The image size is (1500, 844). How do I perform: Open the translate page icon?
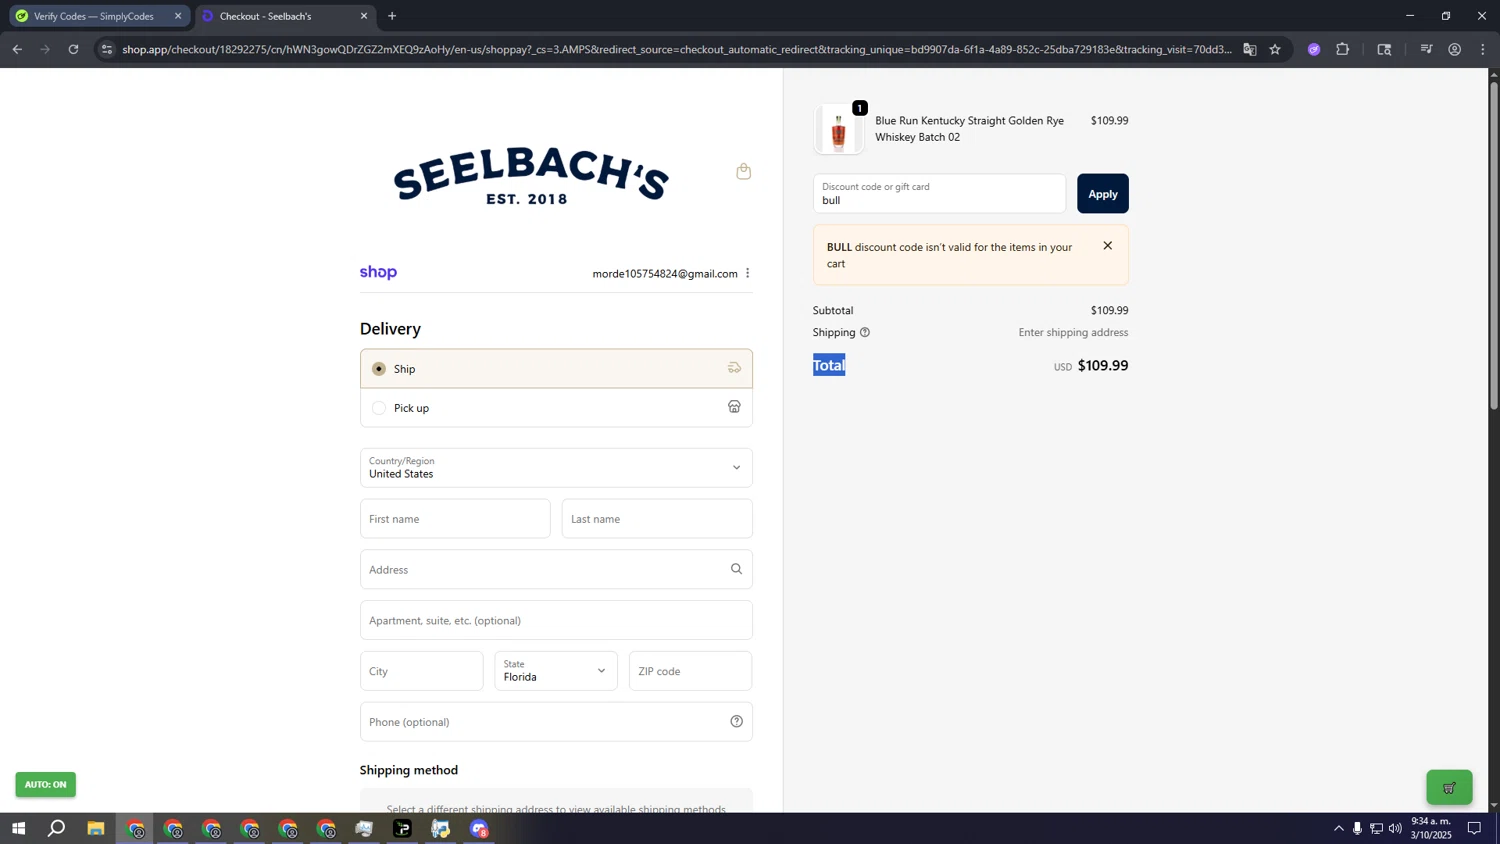[1250, 49]
